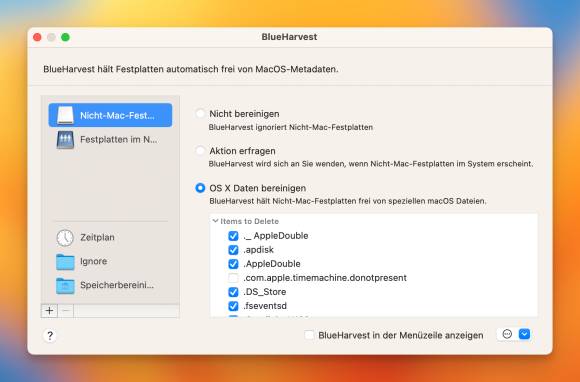Zoom the window with the green button
The height and width of the screenshot is (382, 580).
tap(65, 37)
